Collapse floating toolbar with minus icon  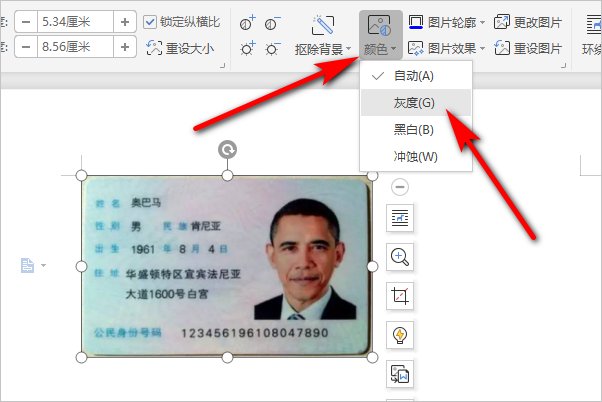[400, 187]
